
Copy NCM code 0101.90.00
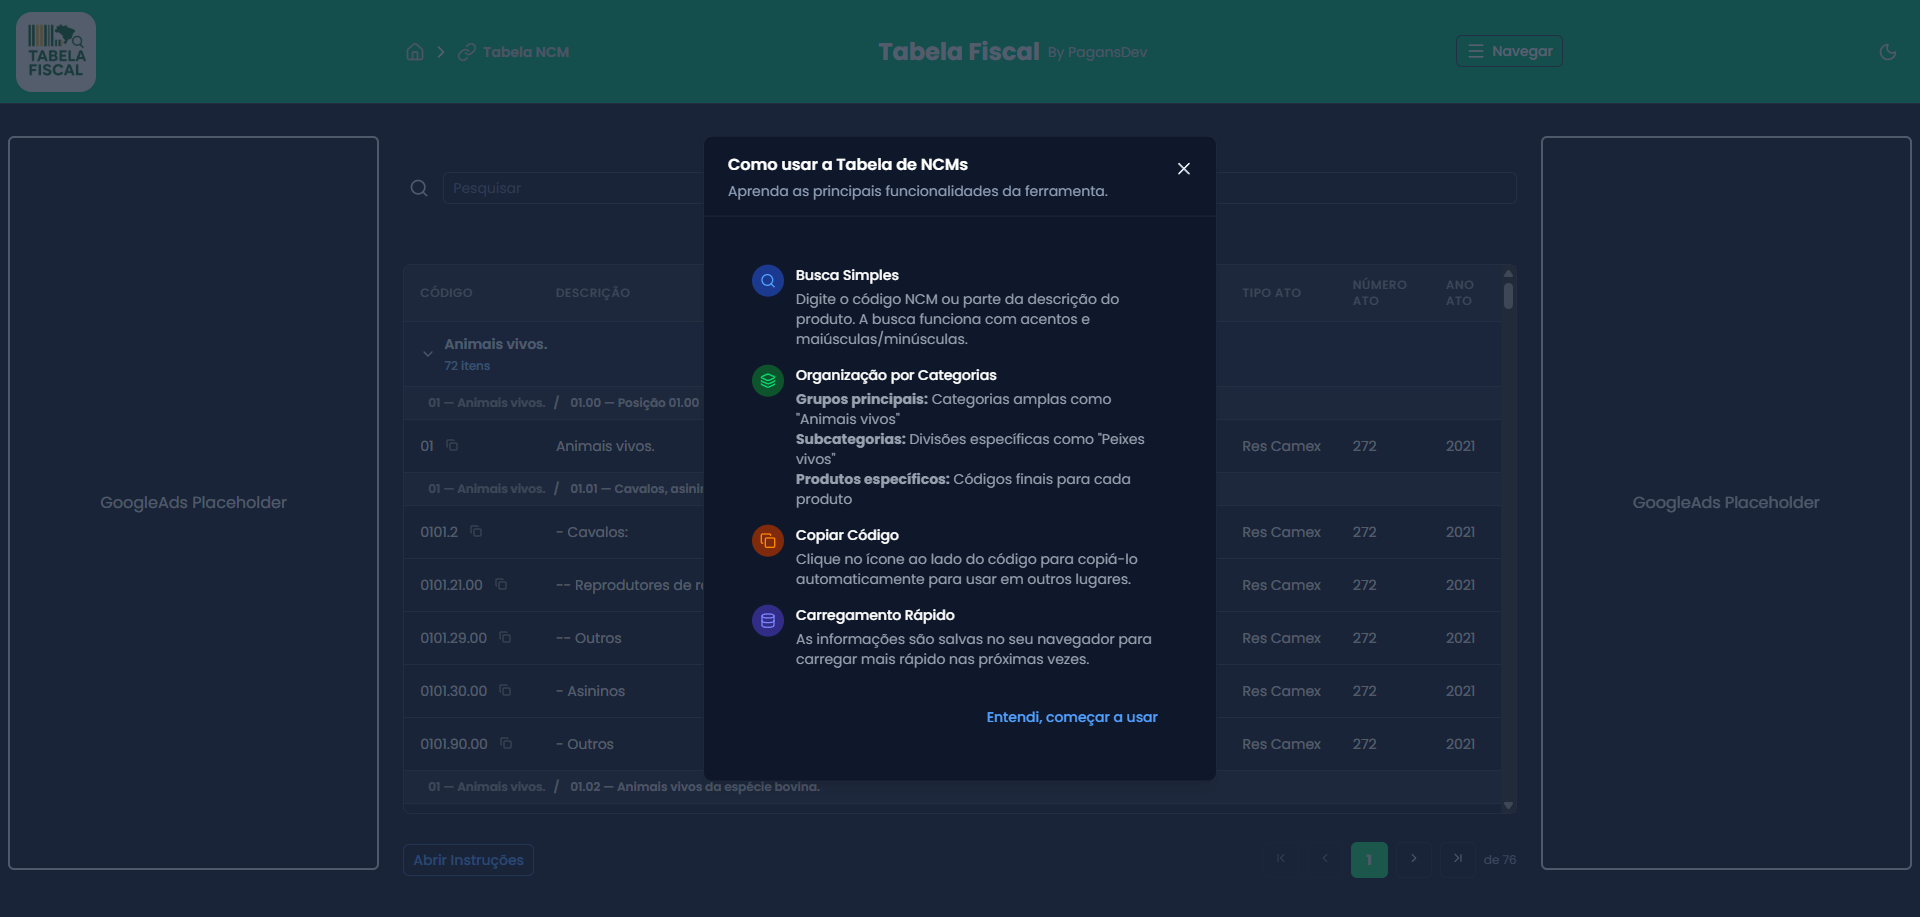click(506, 744)
